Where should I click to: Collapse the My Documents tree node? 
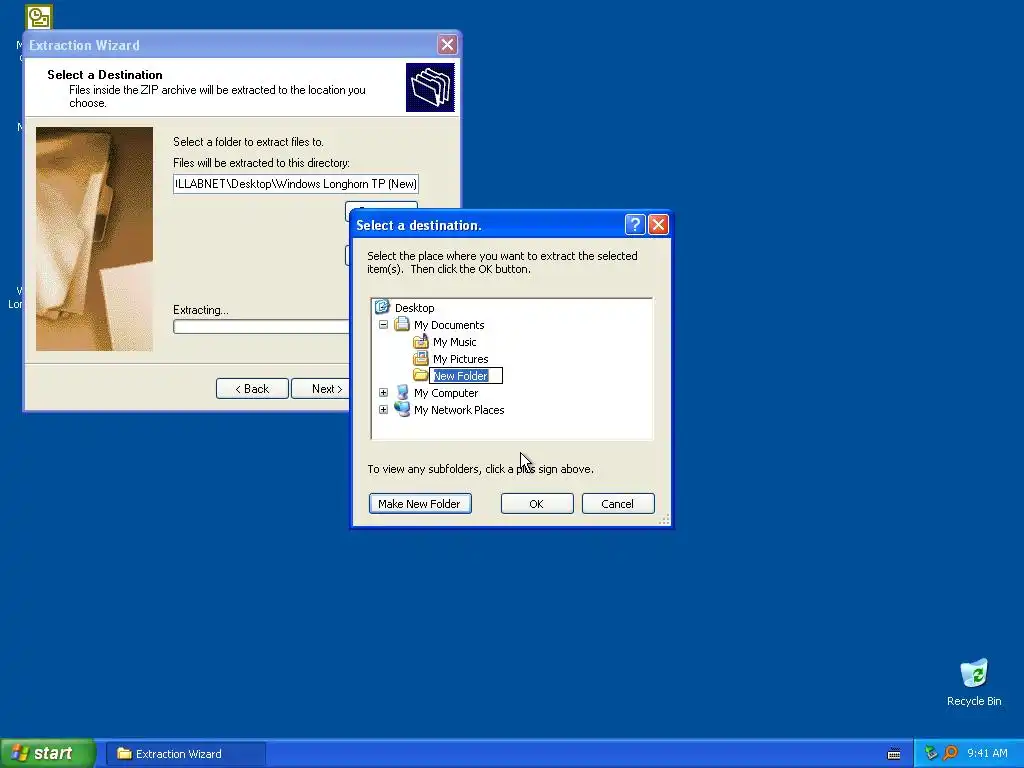383,325
